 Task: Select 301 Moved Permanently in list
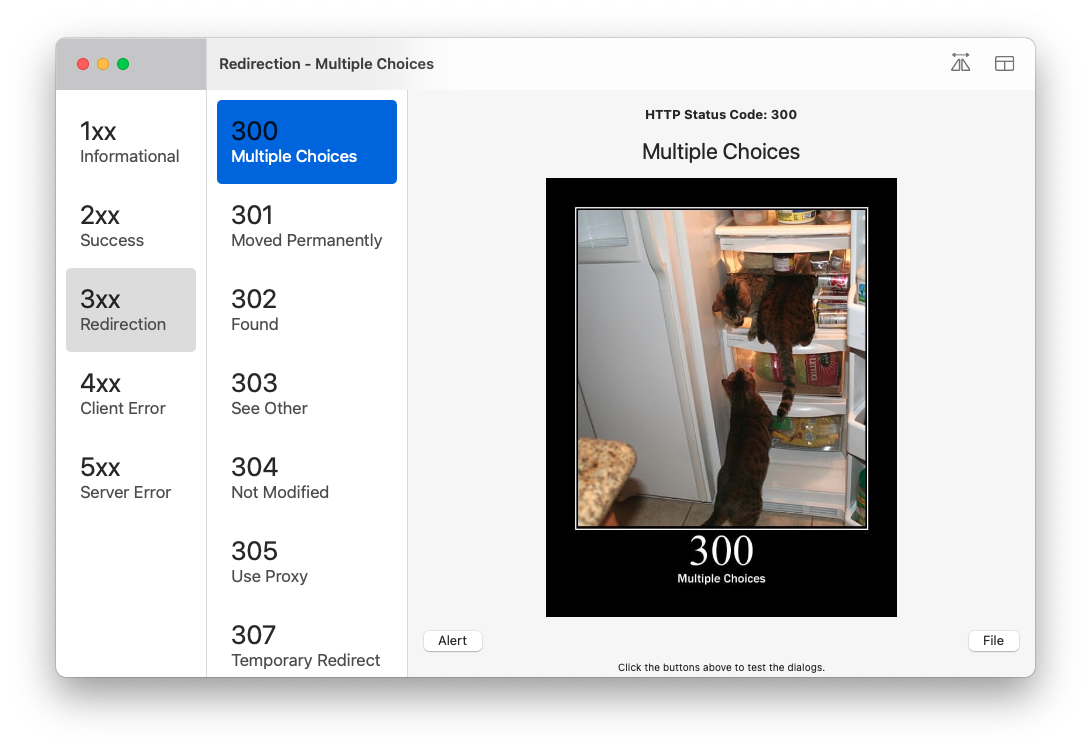307,226
